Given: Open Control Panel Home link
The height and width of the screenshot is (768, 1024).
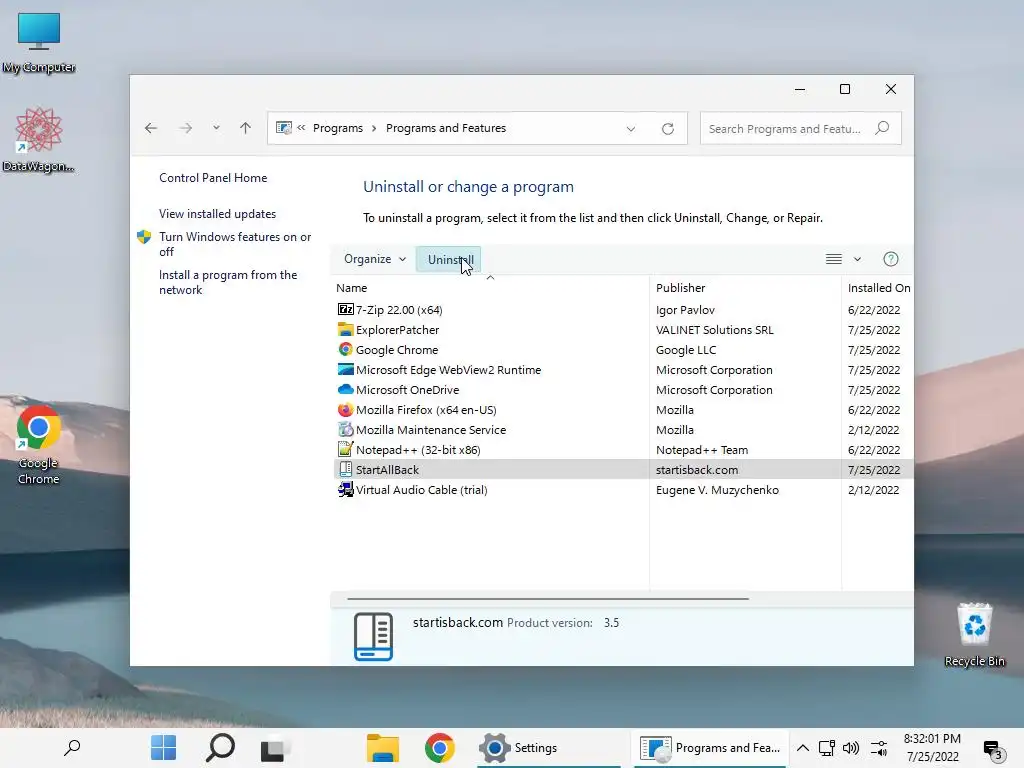Looking at the screenshot, I should coord(213,178).
